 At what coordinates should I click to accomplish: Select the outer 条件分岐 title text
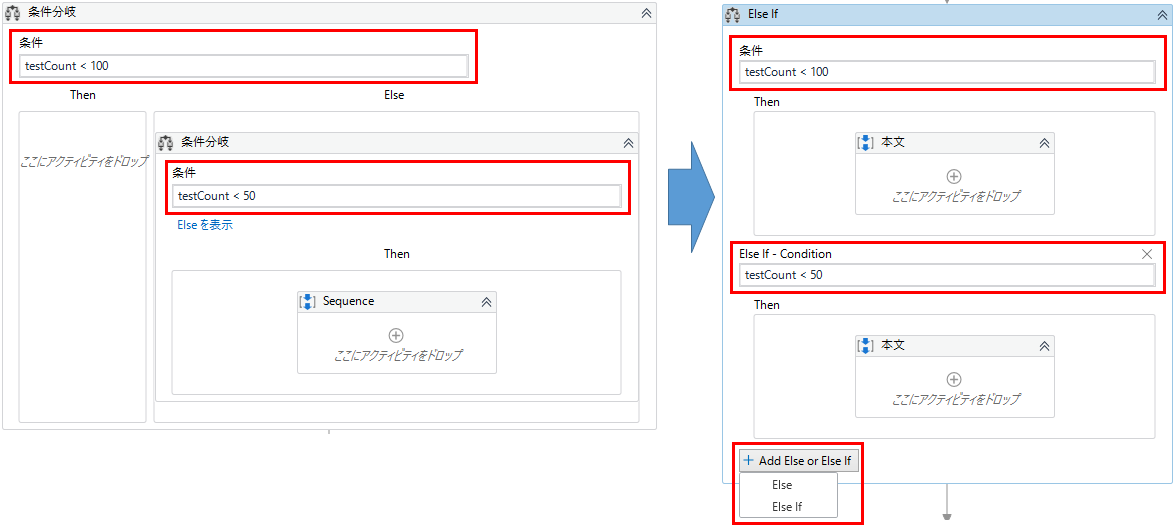pyautogui.click(x=52, y=13)
